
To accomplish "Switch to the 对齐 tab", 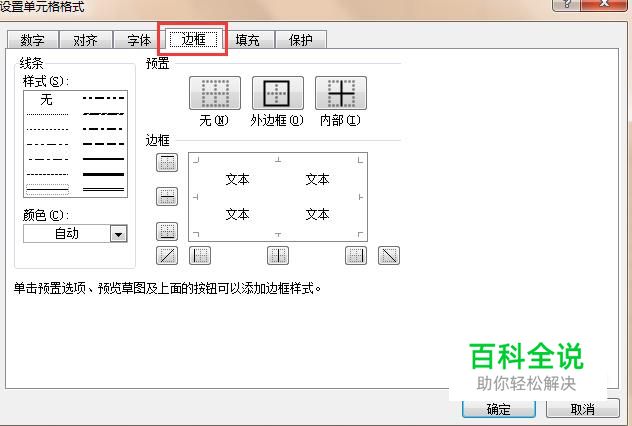I will point(85,40).
